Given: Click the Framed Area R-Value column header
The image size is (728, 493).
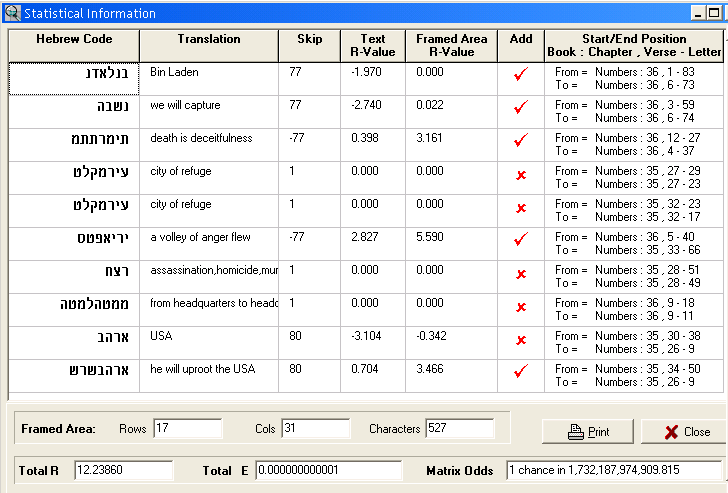Looking at the screenshot, I should [452, 45].
